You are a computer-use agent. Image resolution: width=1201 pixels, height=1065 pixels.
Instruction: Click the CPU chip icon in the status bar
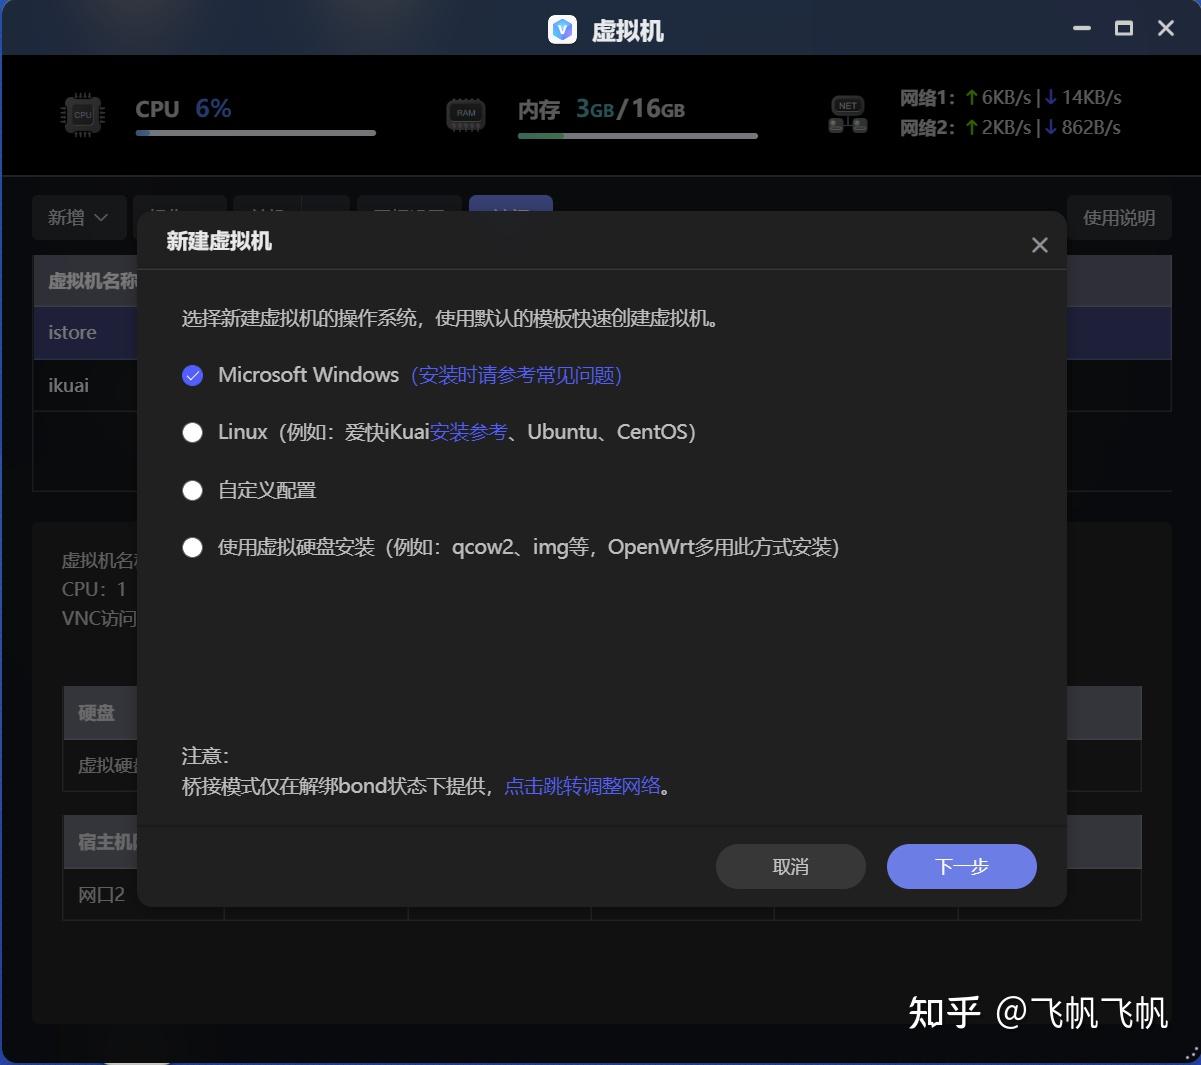pyautogui.click(x=81, y=114)
